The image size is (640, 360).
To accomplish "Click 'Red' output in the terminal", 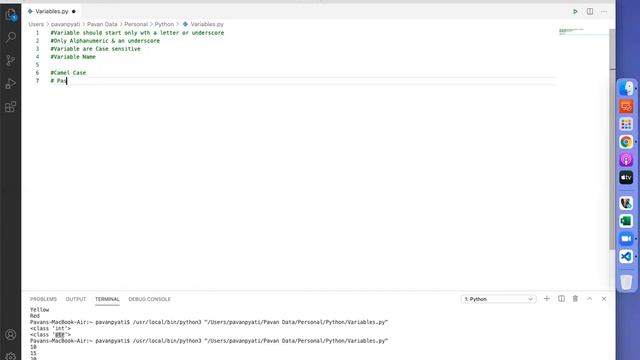I will [x=35, y=316].
